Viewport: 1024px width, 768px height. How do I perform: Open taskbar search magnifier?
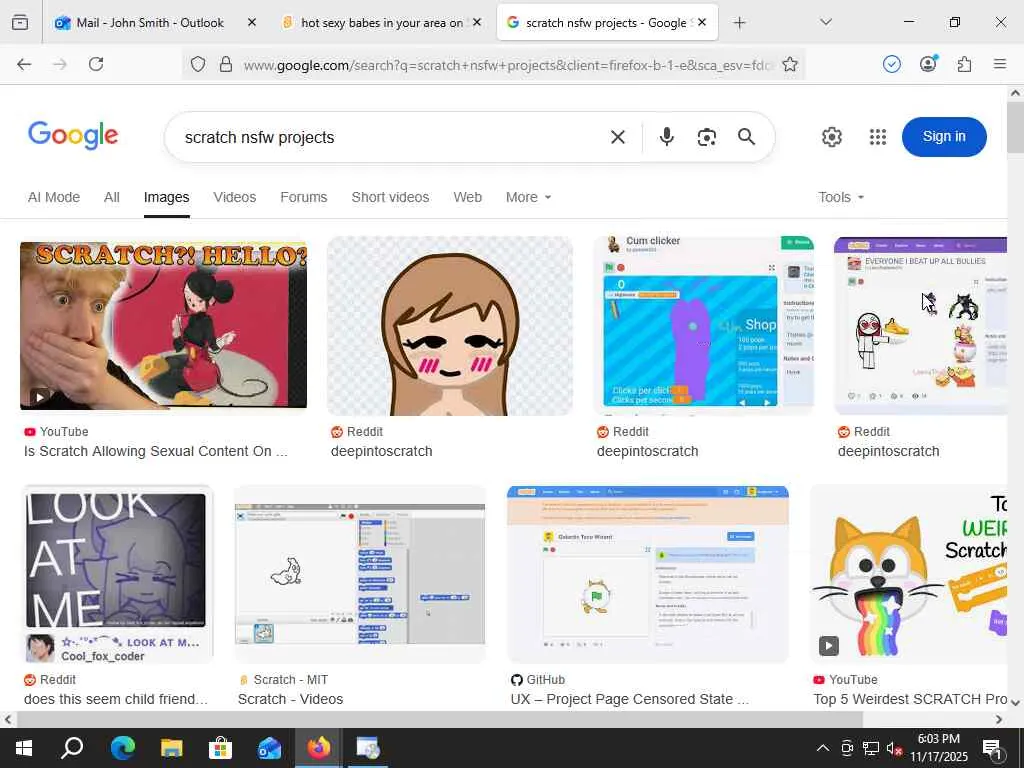(72, 747)
